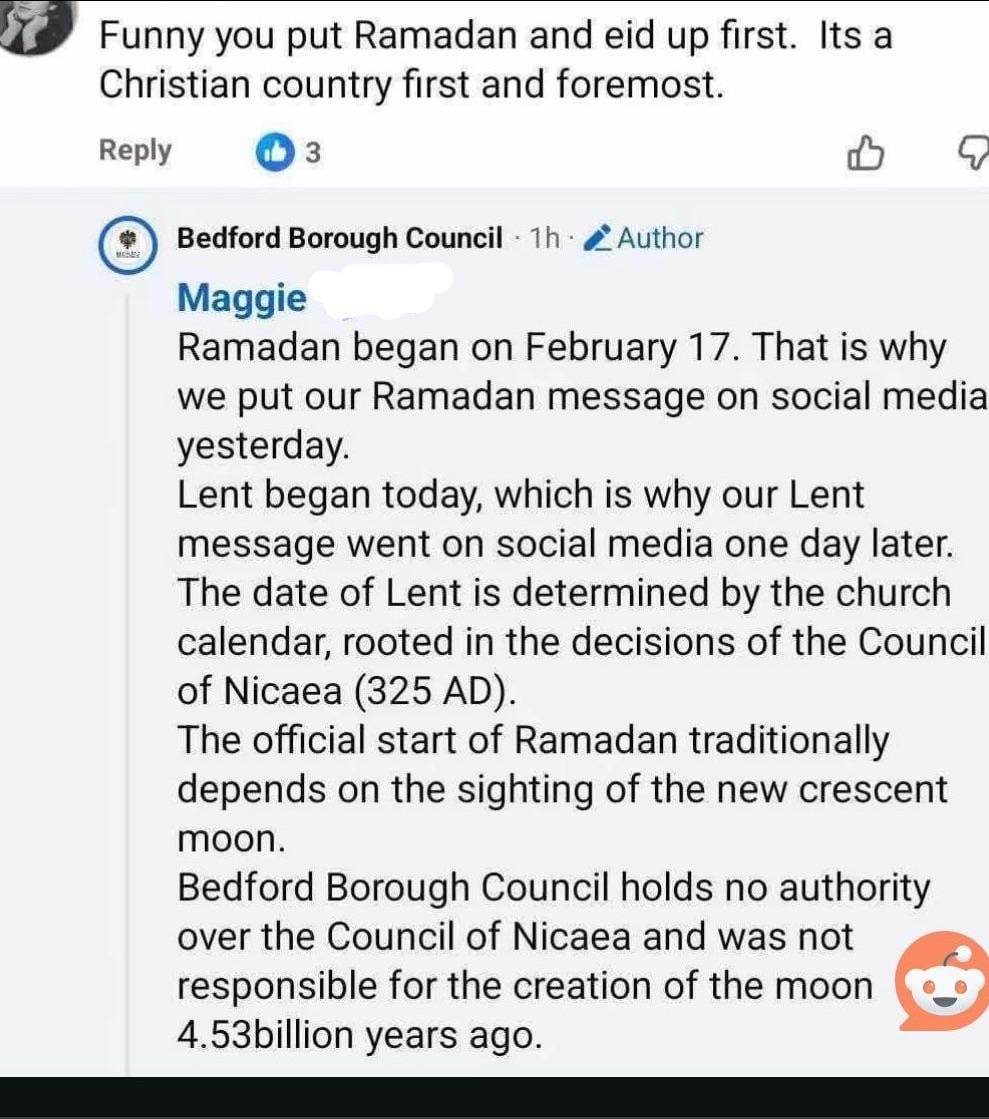Dislike the comment with the thumbs-down icon
This screenshot has width=989, height=1119.
(974, 153)
